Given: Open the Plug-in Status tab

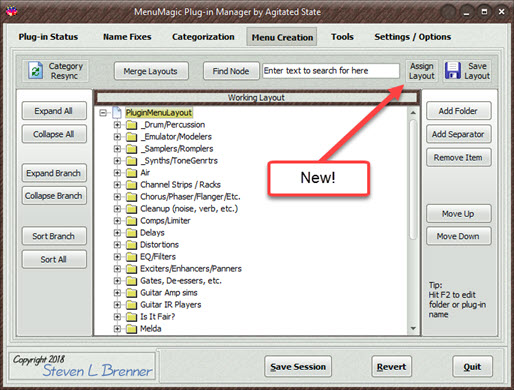Looking at the screenshot, I should [48, 37].
